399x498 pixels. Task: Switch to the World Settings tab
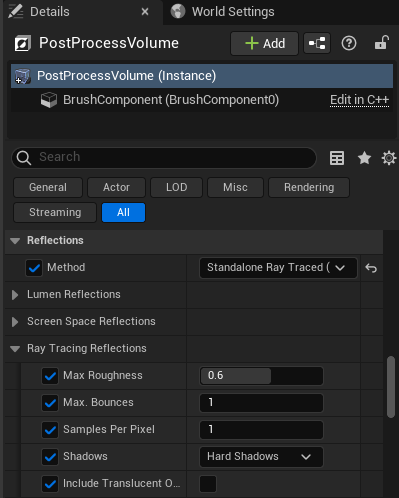click(x=233, y=12)
